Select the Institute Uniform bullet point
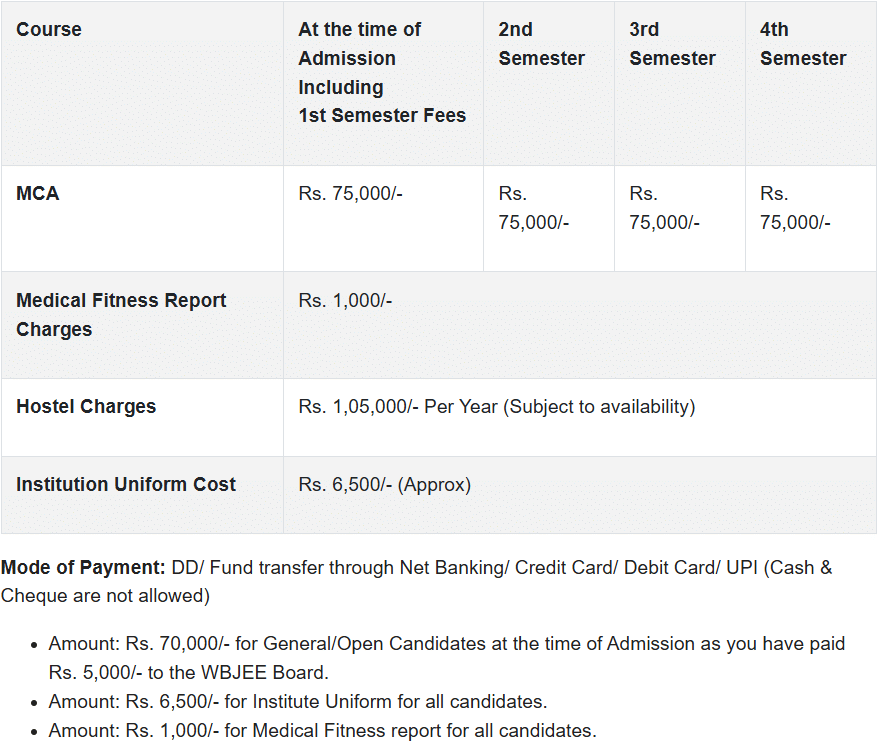The height and width of the screenshot is (753, 877). [297, 702]
